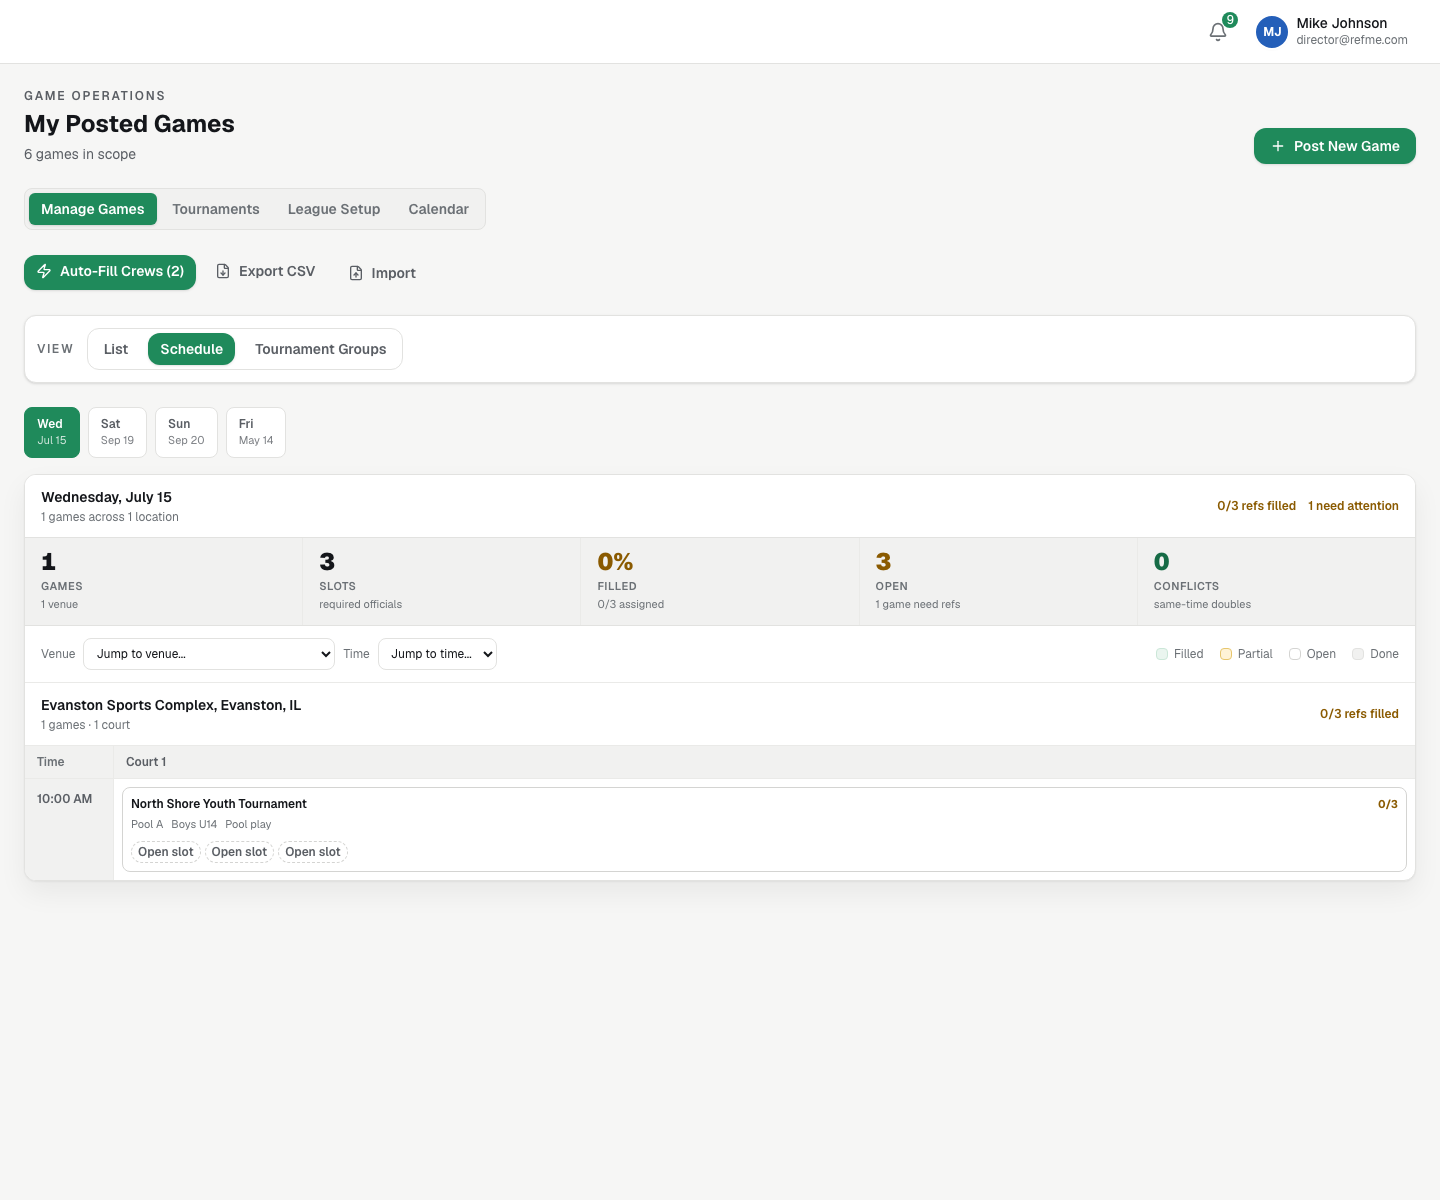
Task: Select the List view option
Action: 116,349
